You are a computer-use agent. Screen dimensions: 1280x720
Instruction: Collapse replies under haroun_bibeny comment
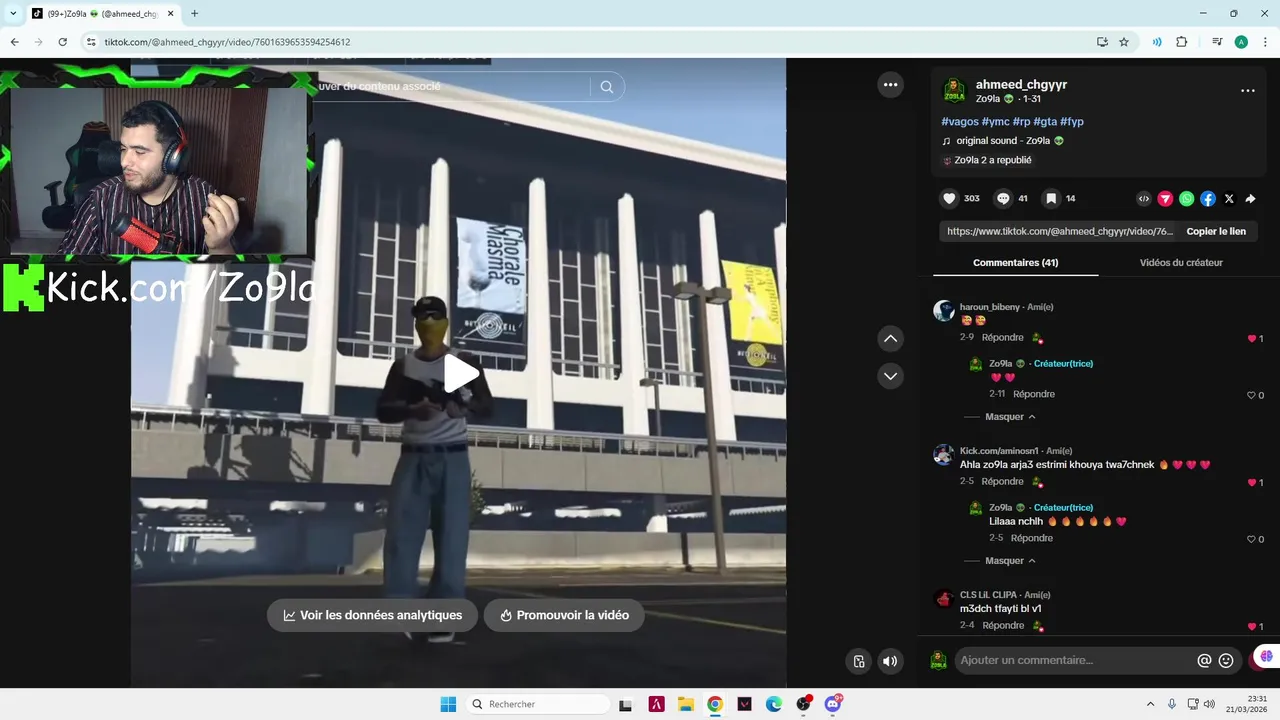point(1010,417)
